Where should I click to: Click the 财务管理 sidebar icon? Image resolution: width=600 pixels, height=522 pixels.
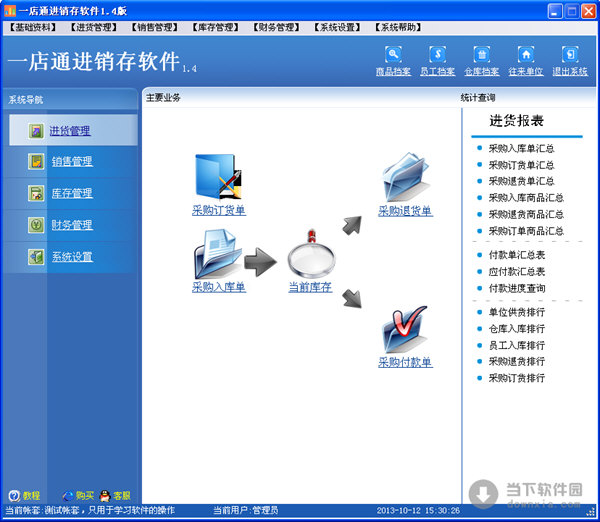[36, 225]
